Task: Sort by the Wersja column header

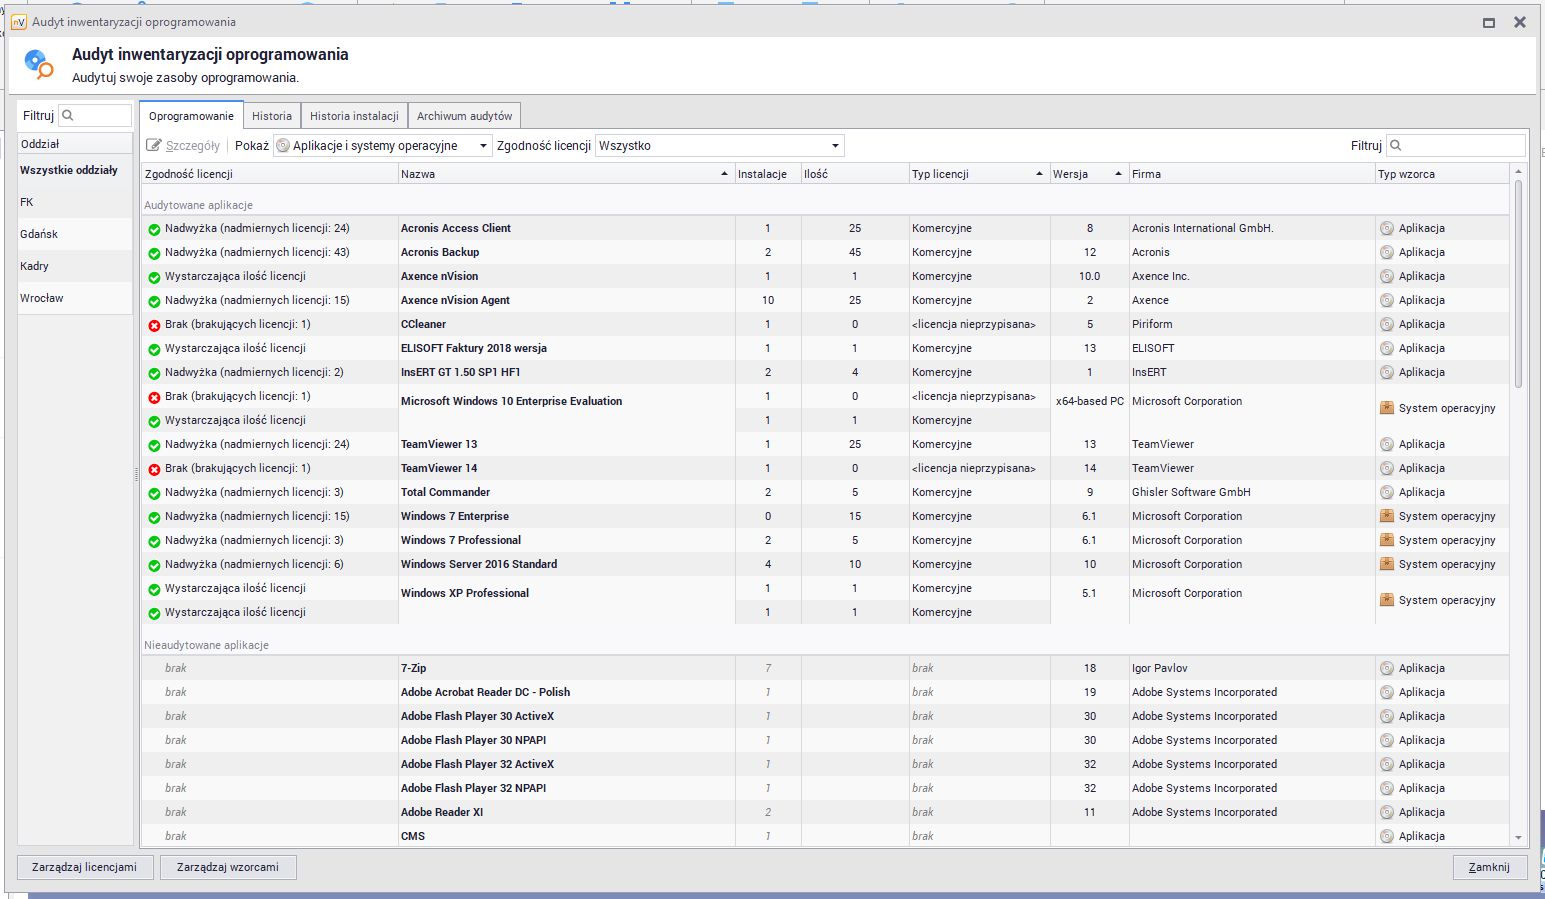Action: click(x=1088, y=174)
